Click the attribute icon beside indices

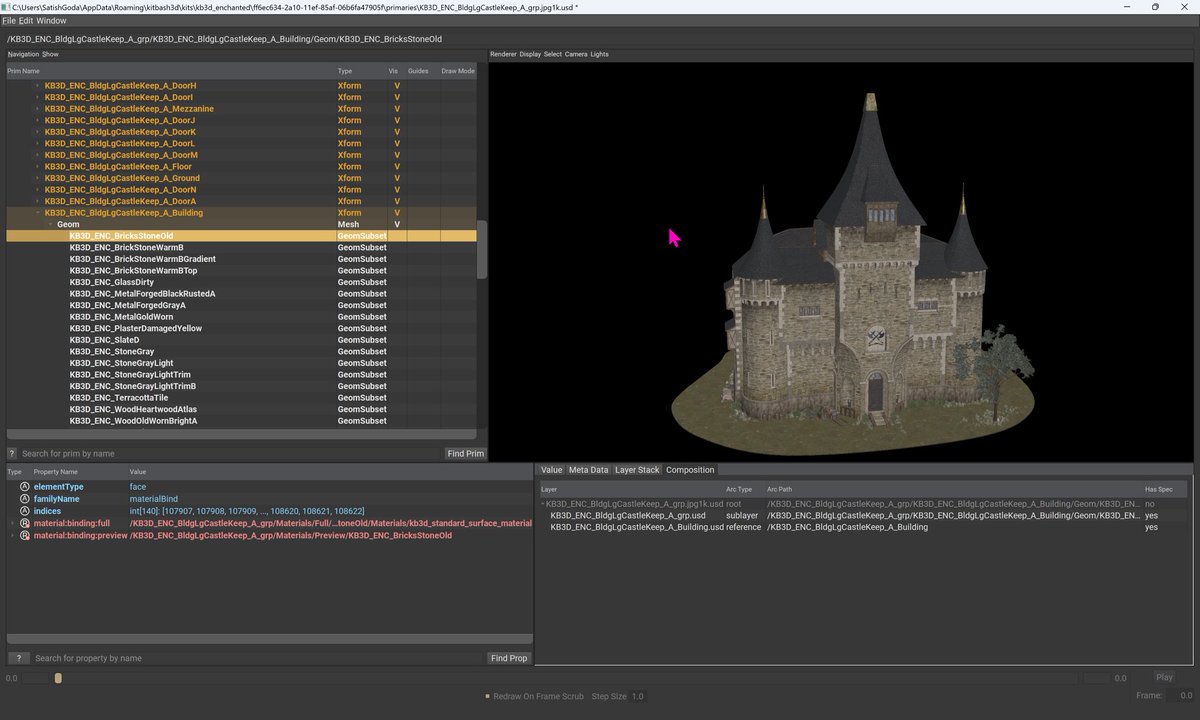pyautogui.click(x=24, y=511)
